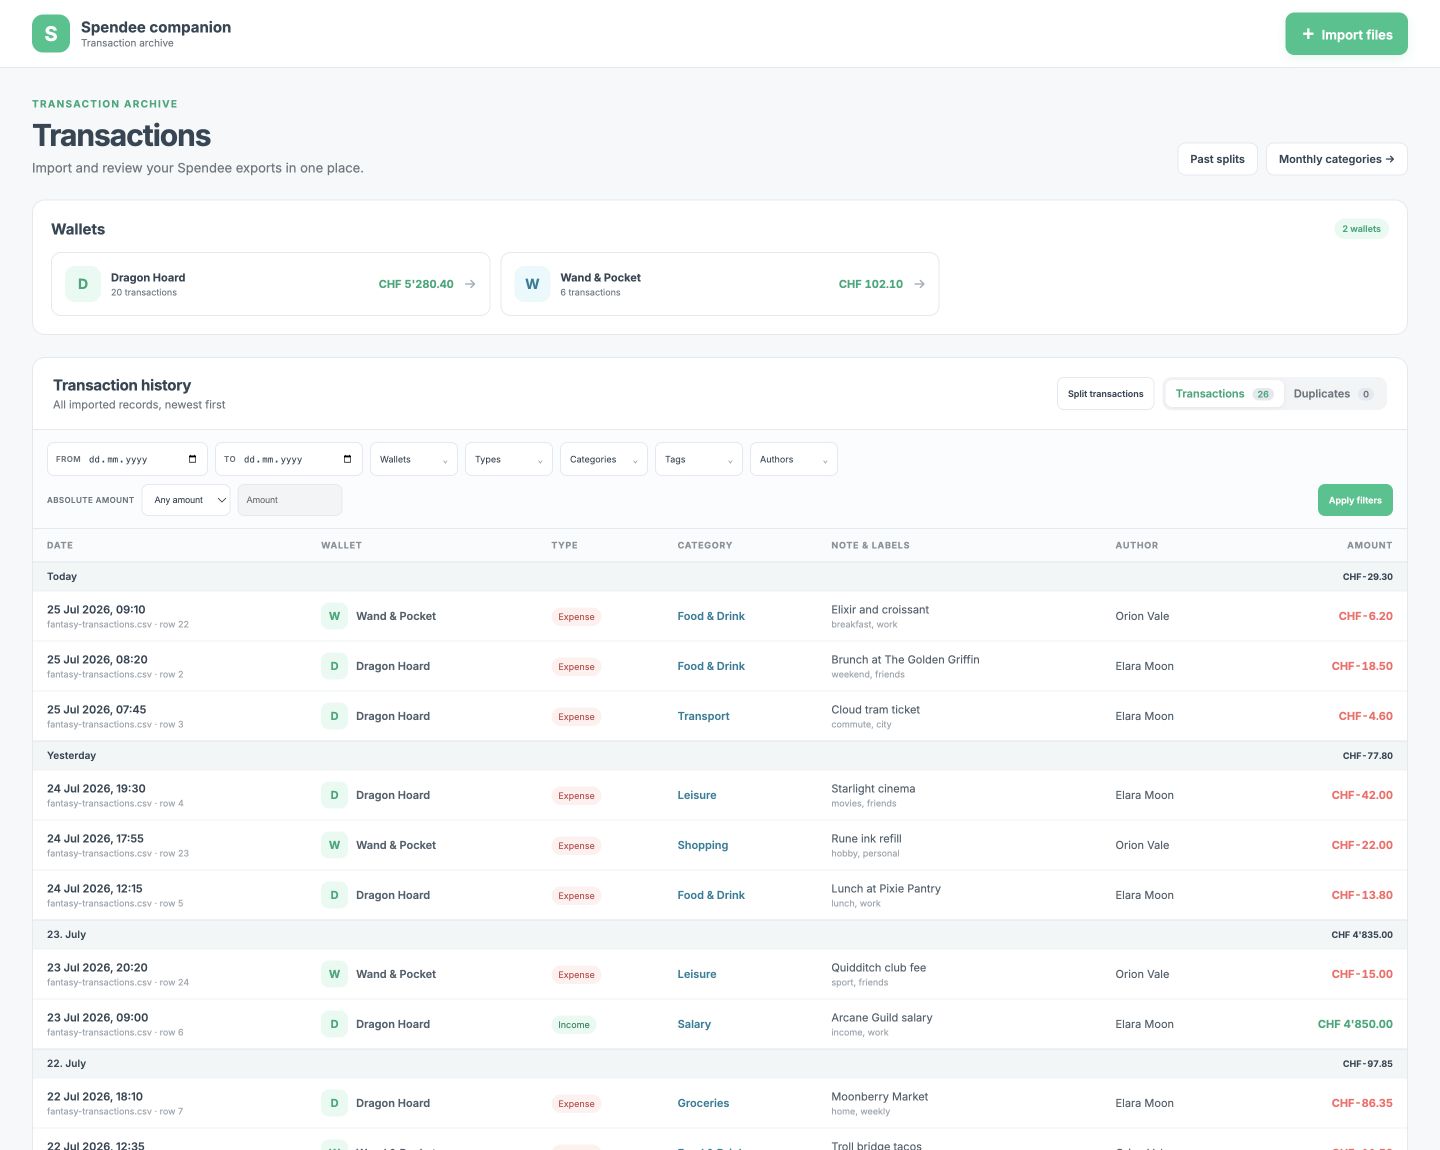Expand the Wallets filter dropdown

coord(414,459)
